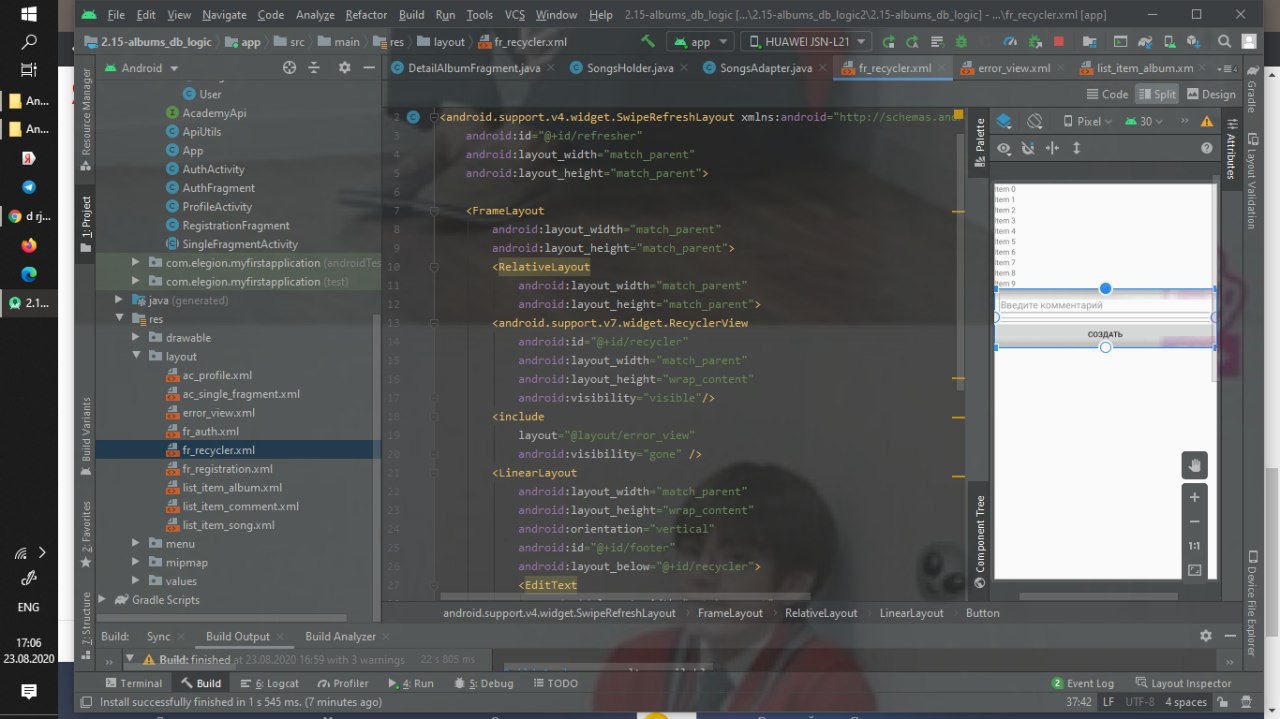Open Project panel settings gear
The image size is (1280, 719).
point(344,68)
